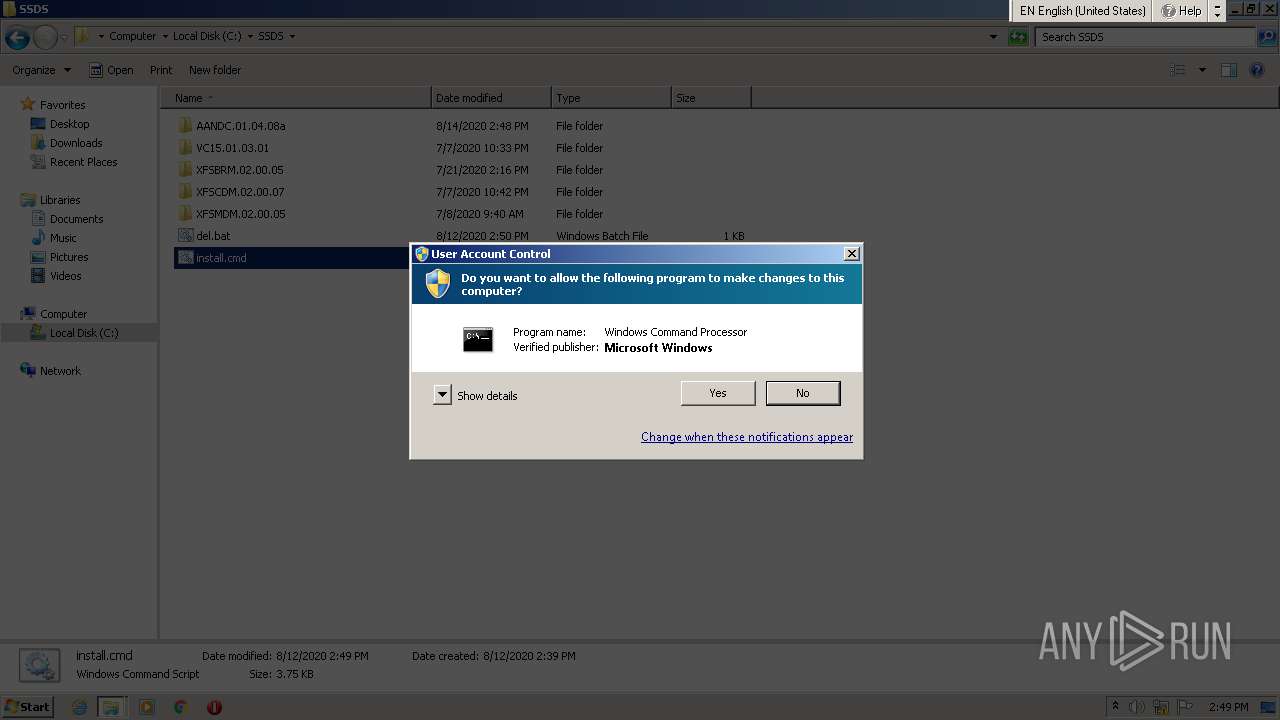Create a New folder from the toolbar
The width and height of the screenshot is (1280, 720).
pyautogui.click(x=215, y=70)
